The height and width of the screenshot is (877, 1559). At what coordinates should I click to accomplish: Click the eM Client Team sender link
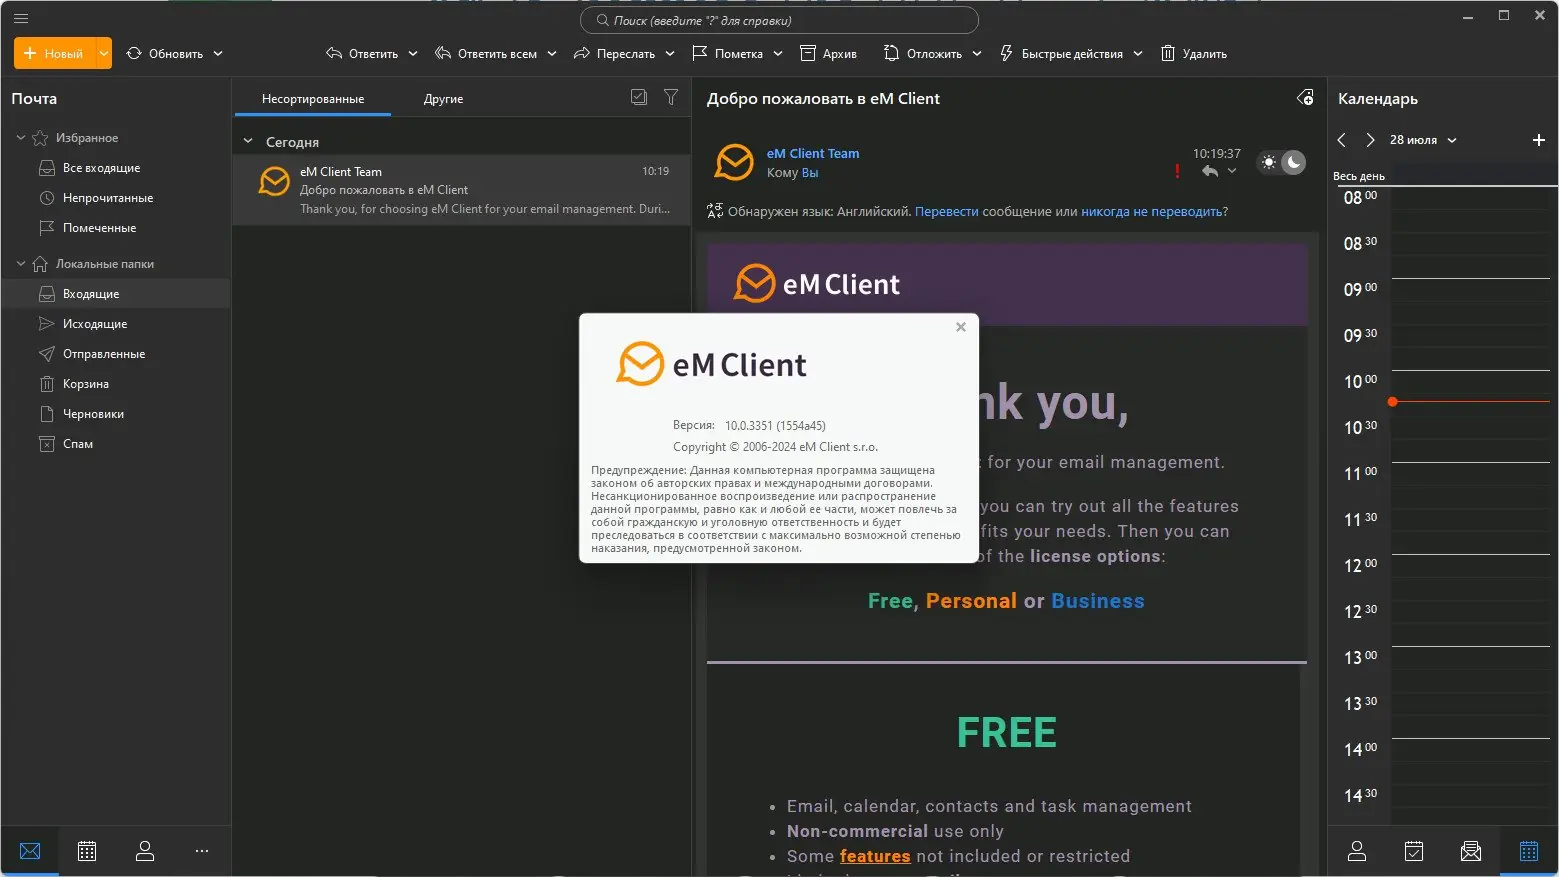pos(813,153)
